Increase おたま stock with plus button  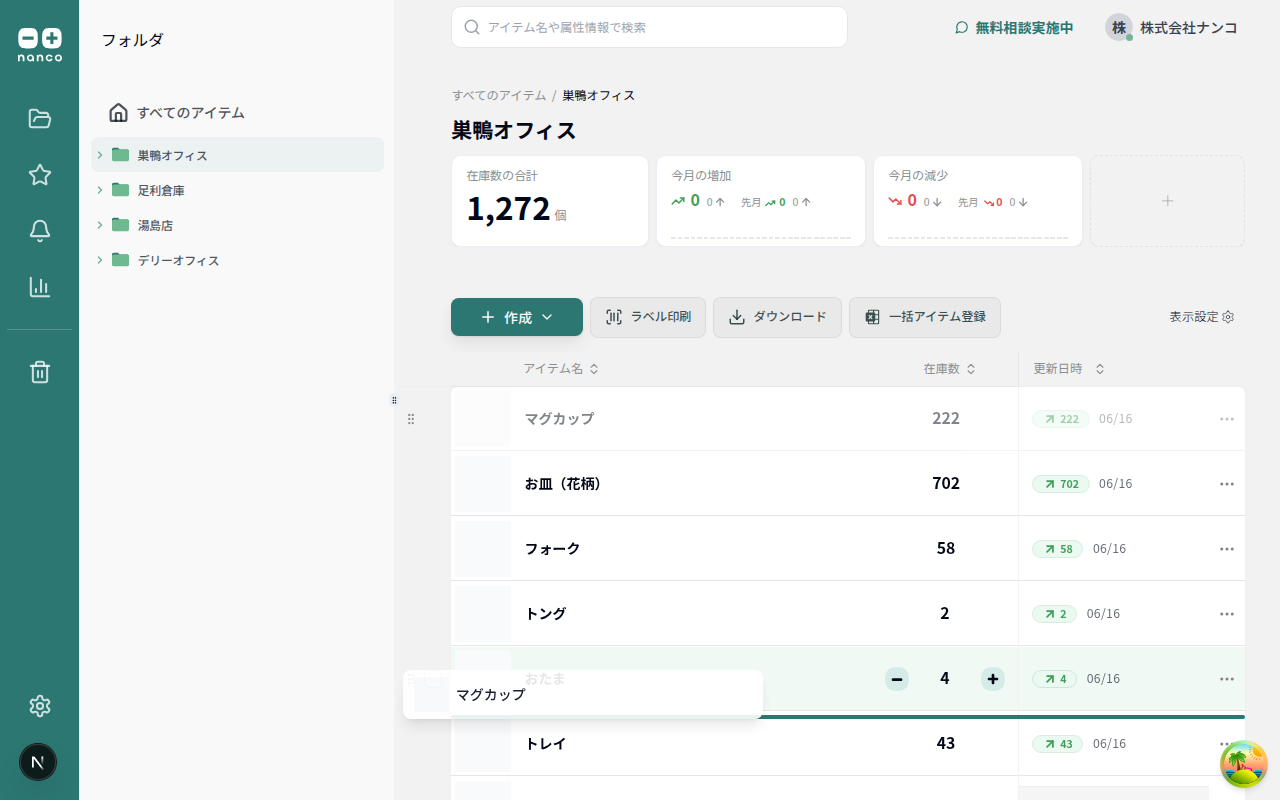992,679
